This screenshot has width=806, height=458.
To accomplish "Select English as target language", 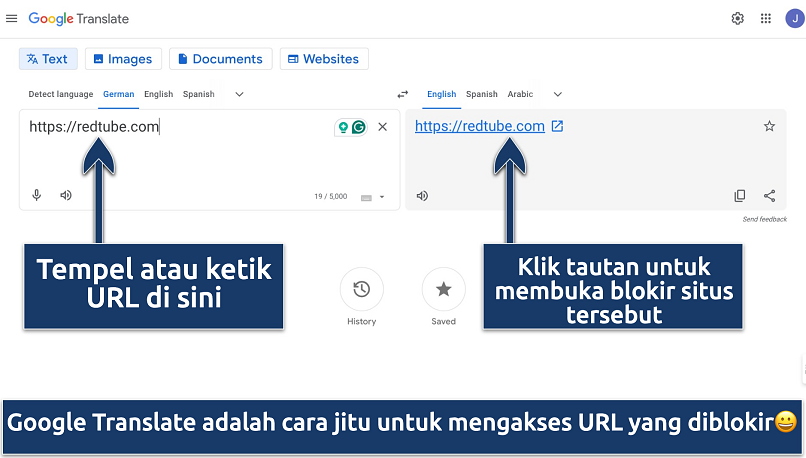I will coord(442,94).
